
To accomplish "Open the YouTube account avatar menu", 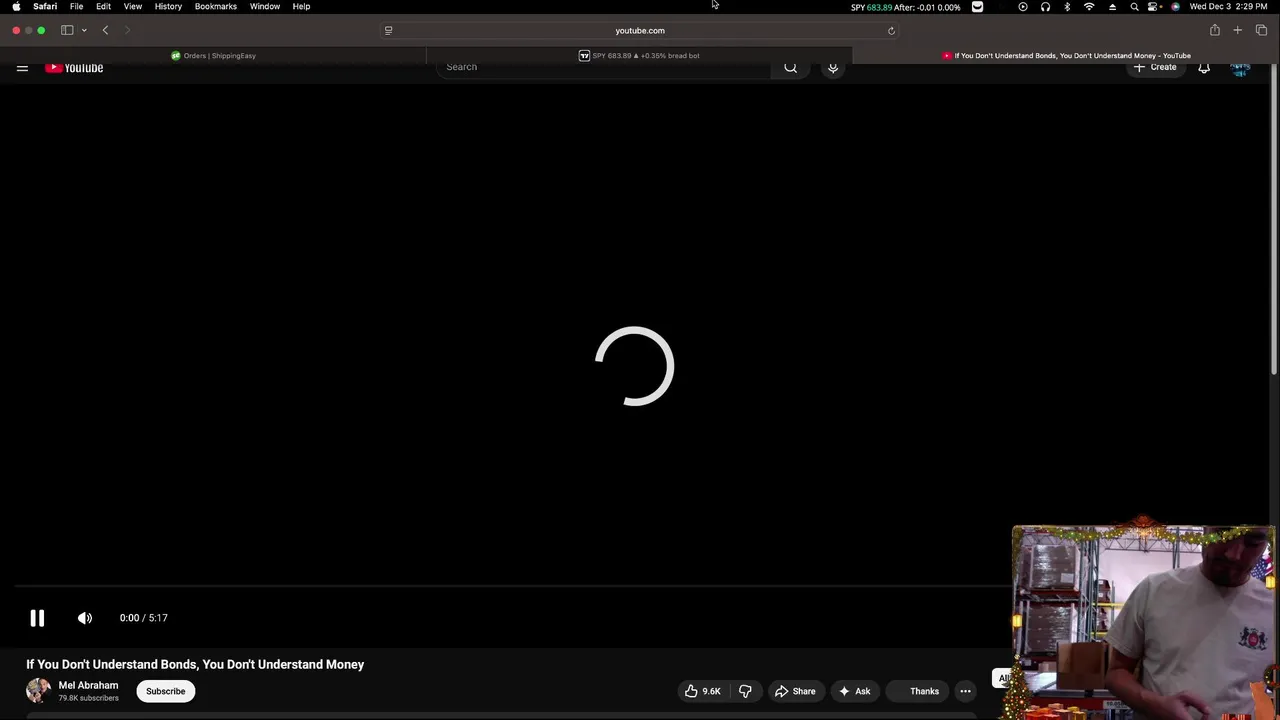I will (1240, 67).
